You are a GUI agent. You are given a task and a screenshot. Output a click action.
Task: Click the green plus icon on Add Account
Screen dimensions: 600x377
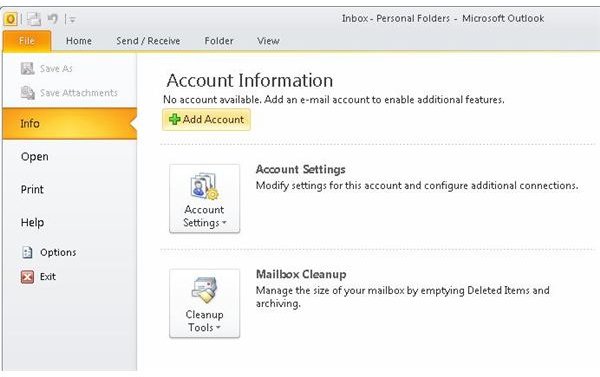pos(174,119)
